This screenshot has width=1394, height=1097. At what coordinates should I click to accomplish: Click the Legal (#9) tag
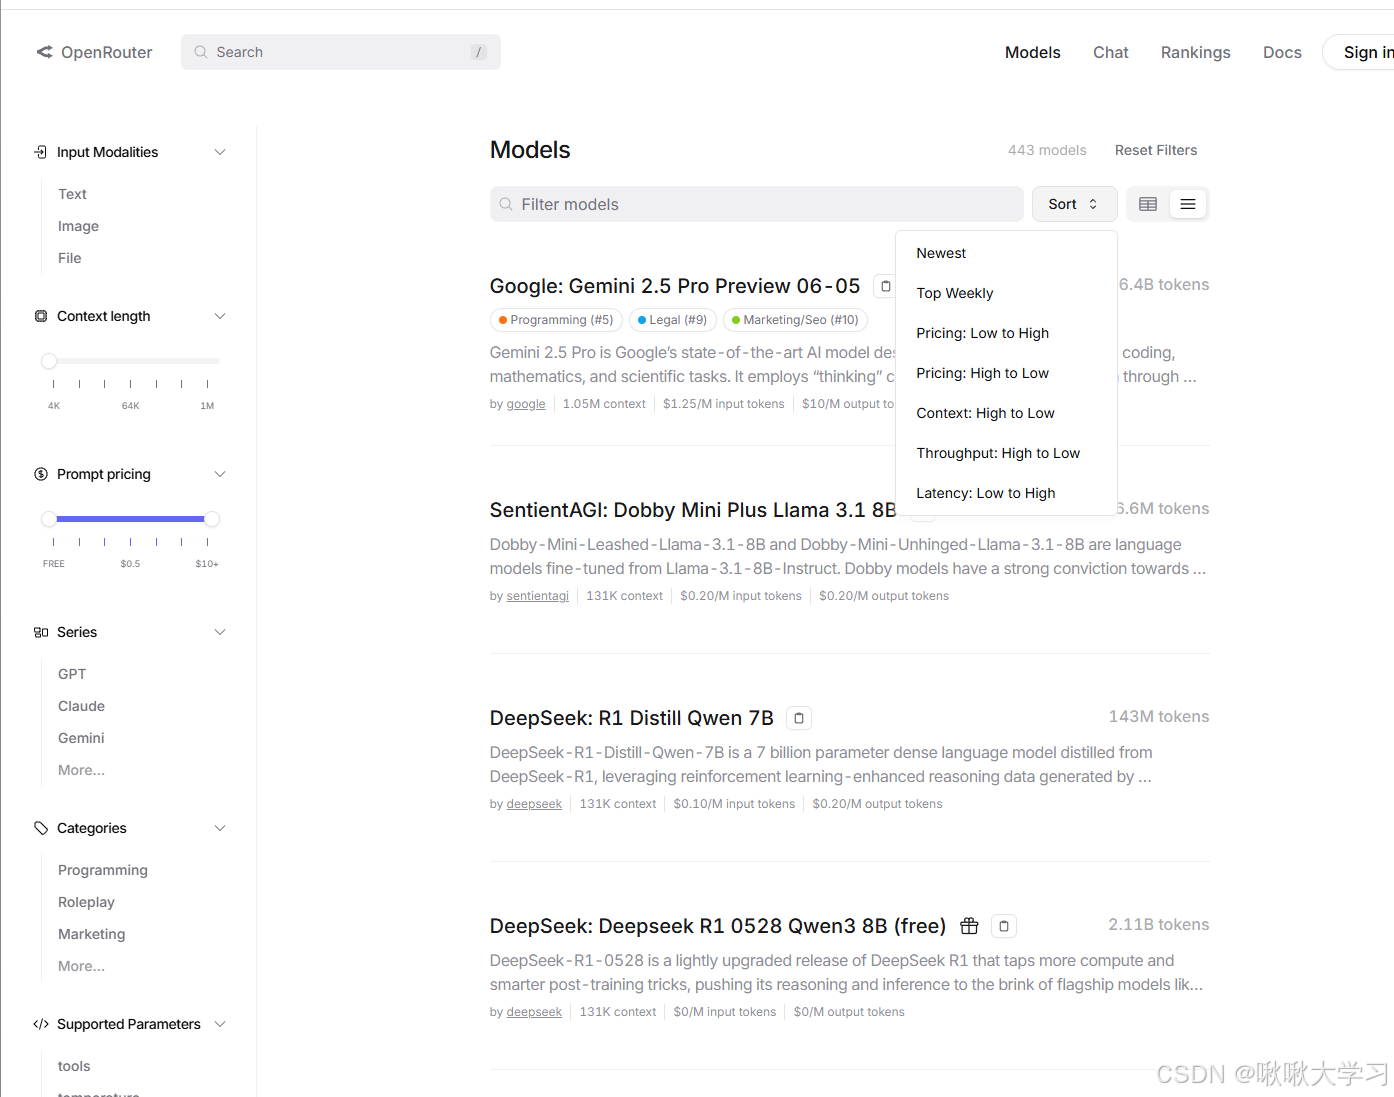673,320
